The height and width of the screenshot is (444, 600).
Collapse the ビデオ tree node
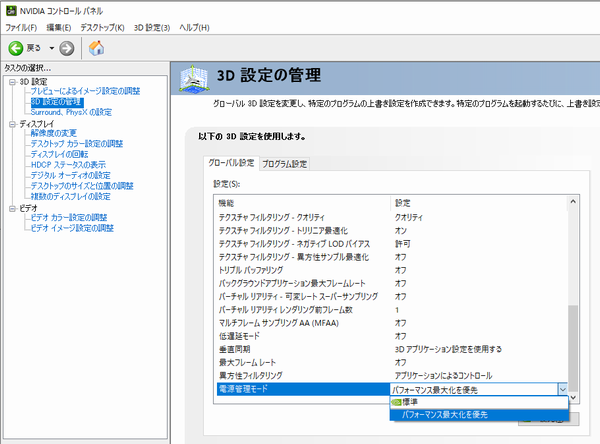13,209
